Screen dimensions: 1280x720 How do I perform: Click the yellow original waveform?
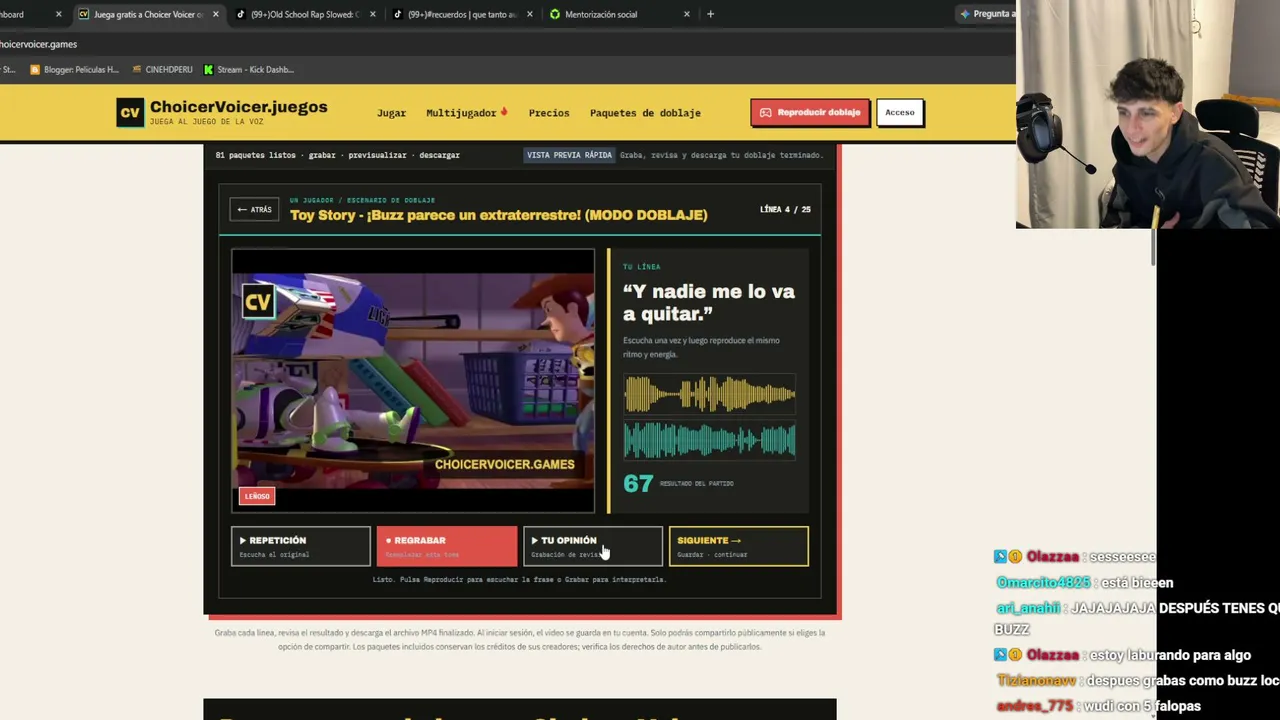[710, 395]
